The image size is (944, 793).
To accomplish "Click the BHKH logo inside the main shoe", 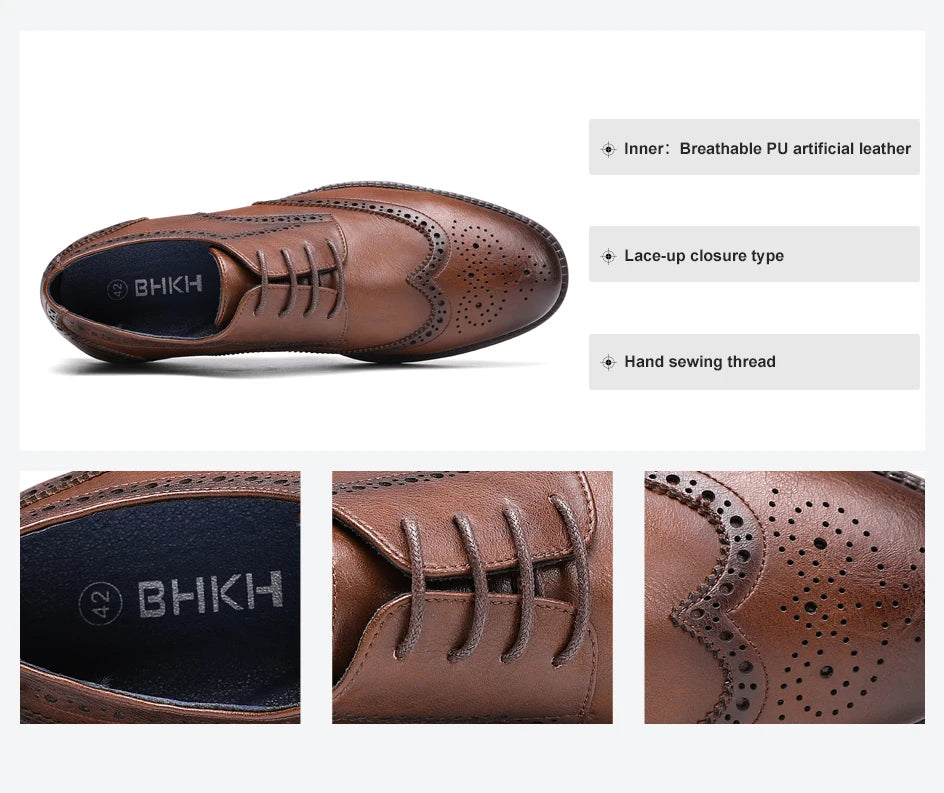I will click(x=168, y=286).
